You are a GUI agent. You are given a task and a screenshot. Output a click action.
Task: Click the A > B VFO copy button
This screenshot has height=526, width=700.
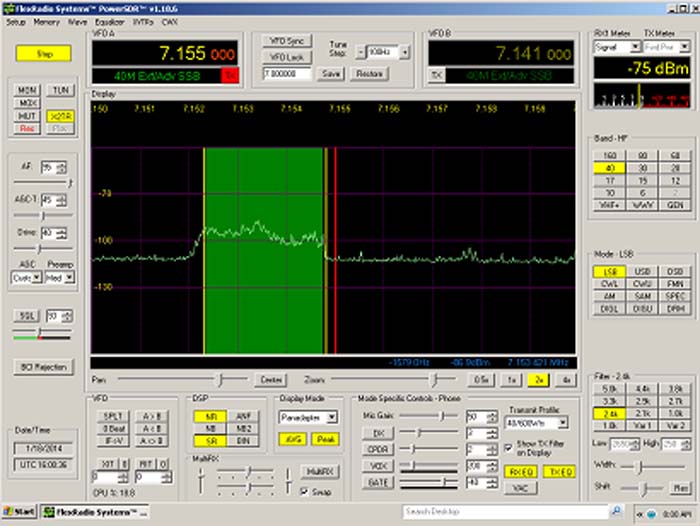point(151,416)
